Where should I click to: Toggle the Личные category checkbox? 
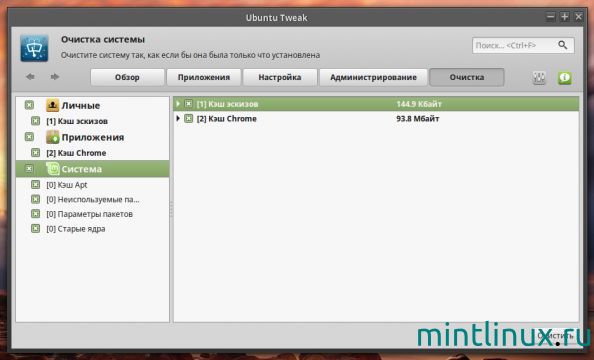pos(29,105)
